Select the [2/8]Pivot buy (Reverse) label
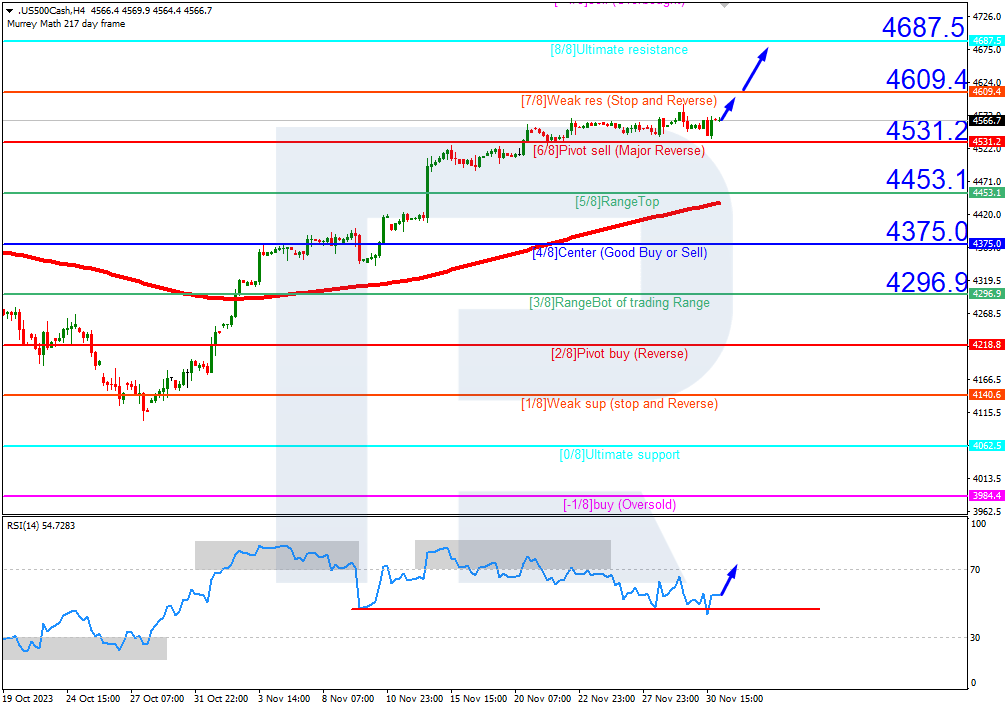Viewport: 1008px width, 710px height. [x=620, y=354]
